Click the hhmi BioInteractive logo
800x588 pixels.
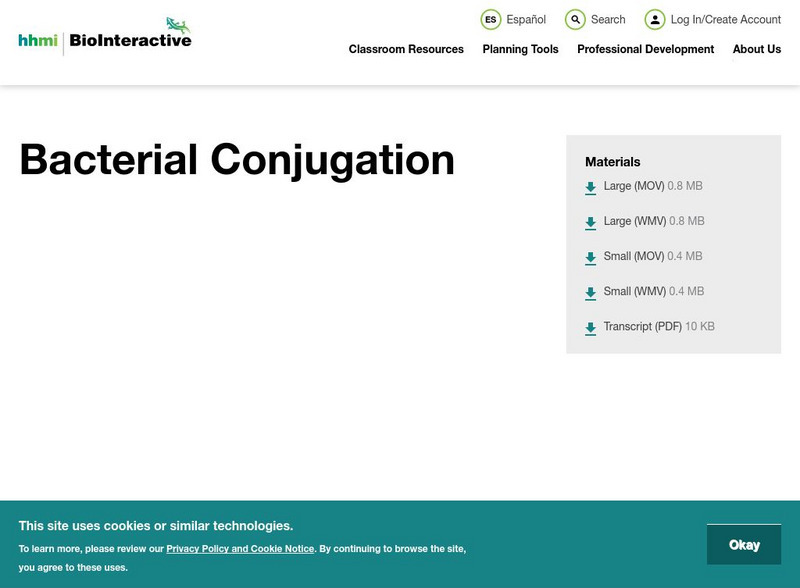(x=103, y=36)
